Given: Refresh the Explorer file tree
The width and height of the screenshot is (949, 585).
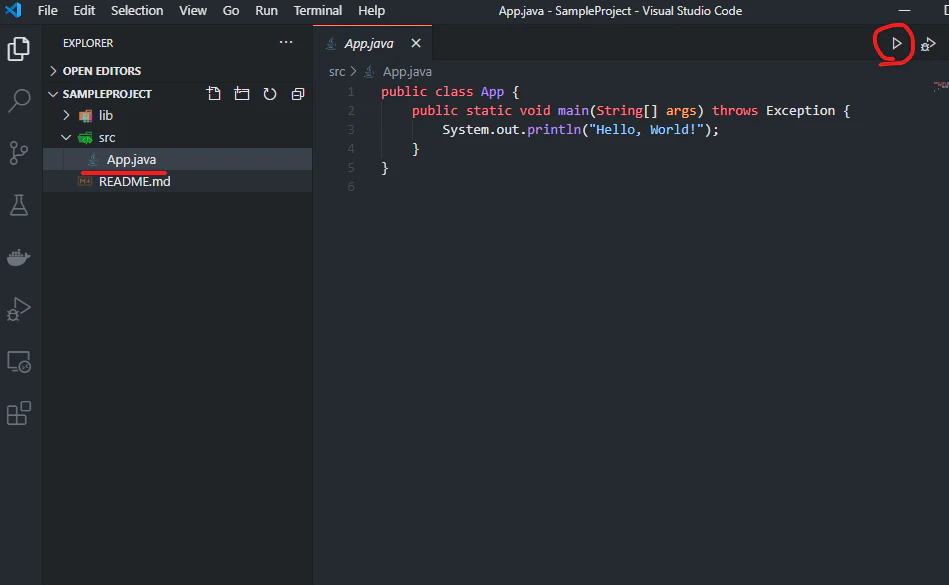Looking at the screenshot, I should click(x=269, y=93).
